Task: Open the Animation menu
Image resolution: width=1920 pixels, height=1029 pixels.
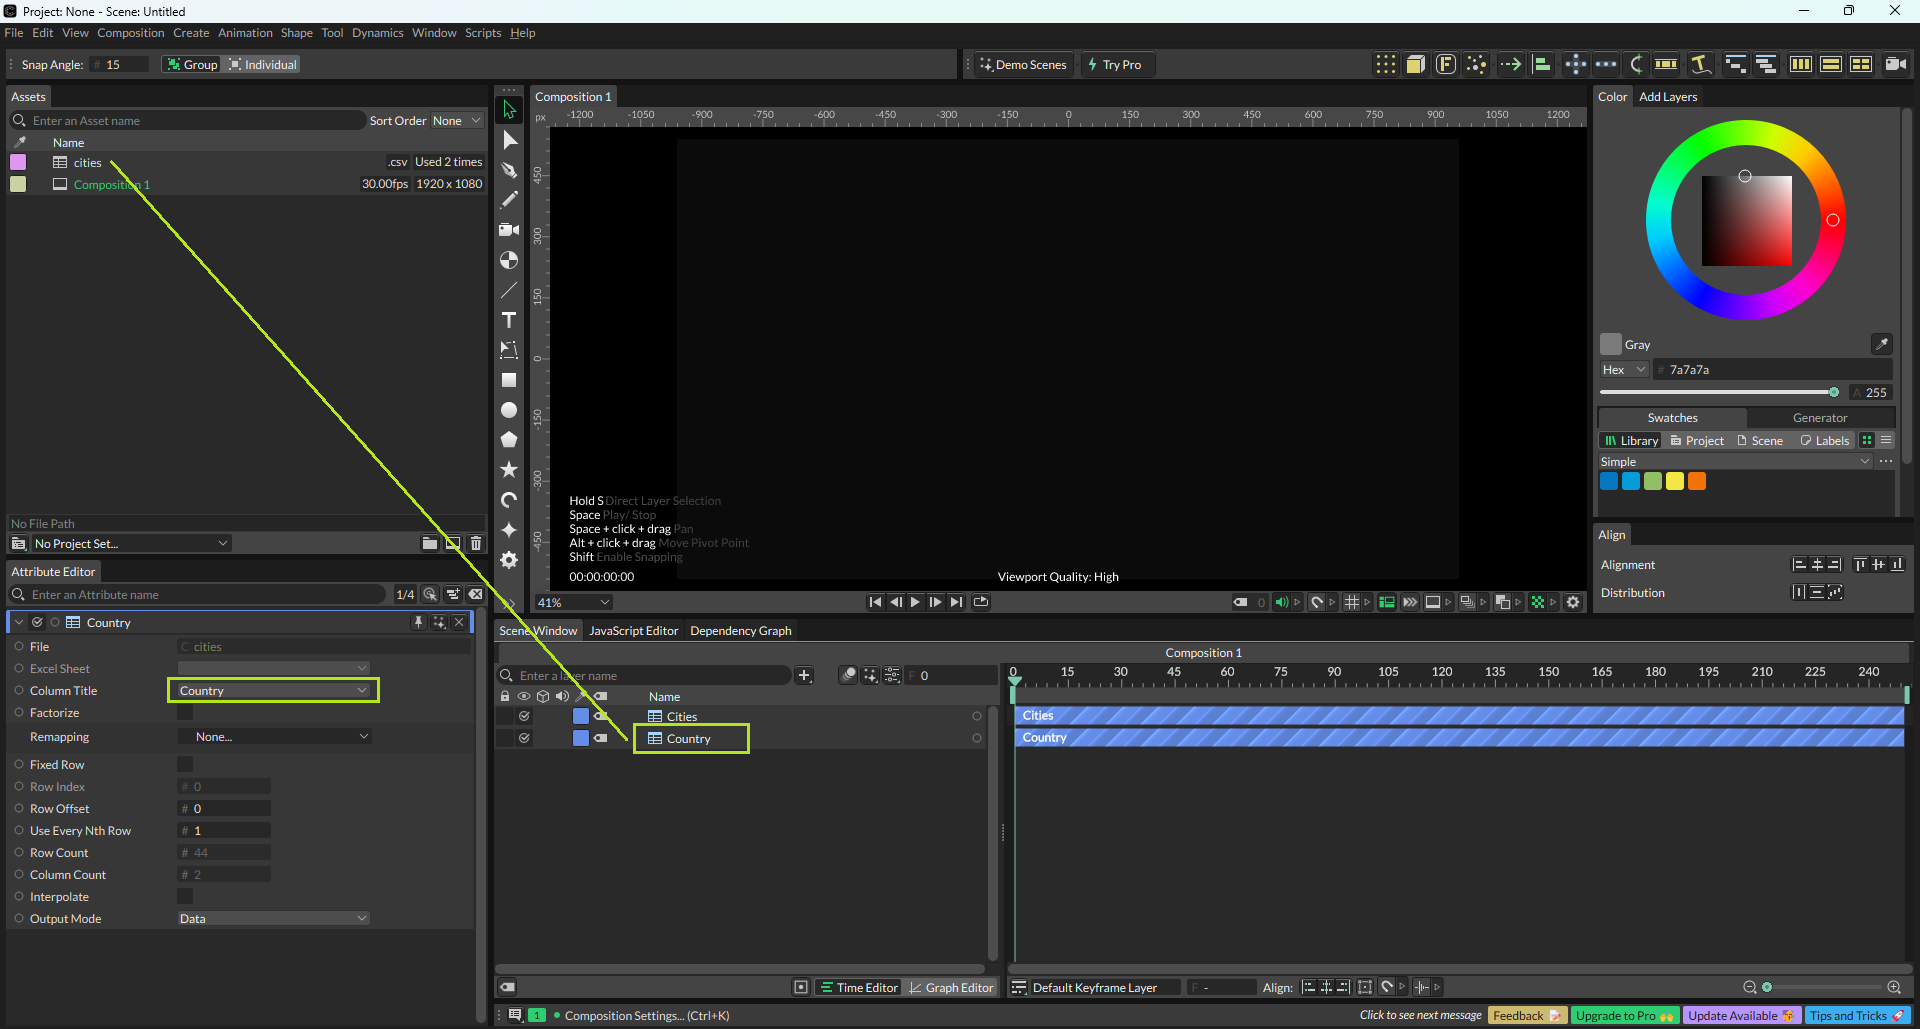Action: (245, 33)
